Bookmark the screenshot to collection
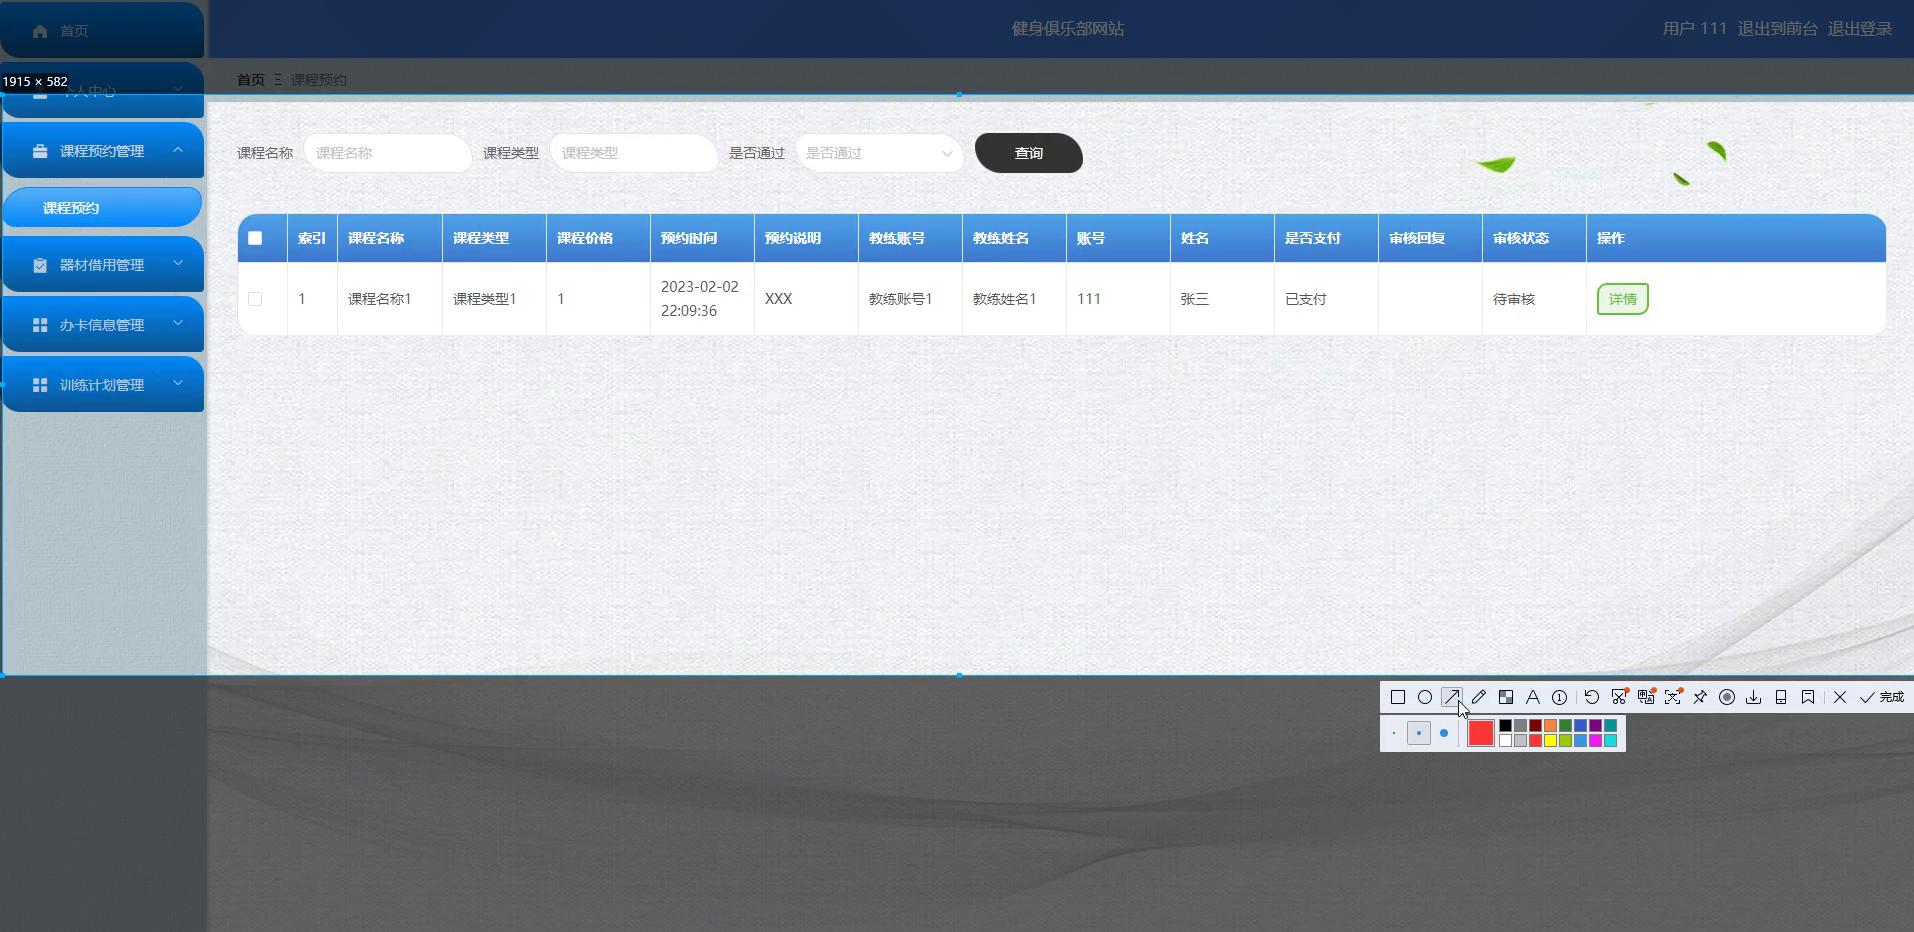Screen dimensions: 1914x932 pos(1808,697)
